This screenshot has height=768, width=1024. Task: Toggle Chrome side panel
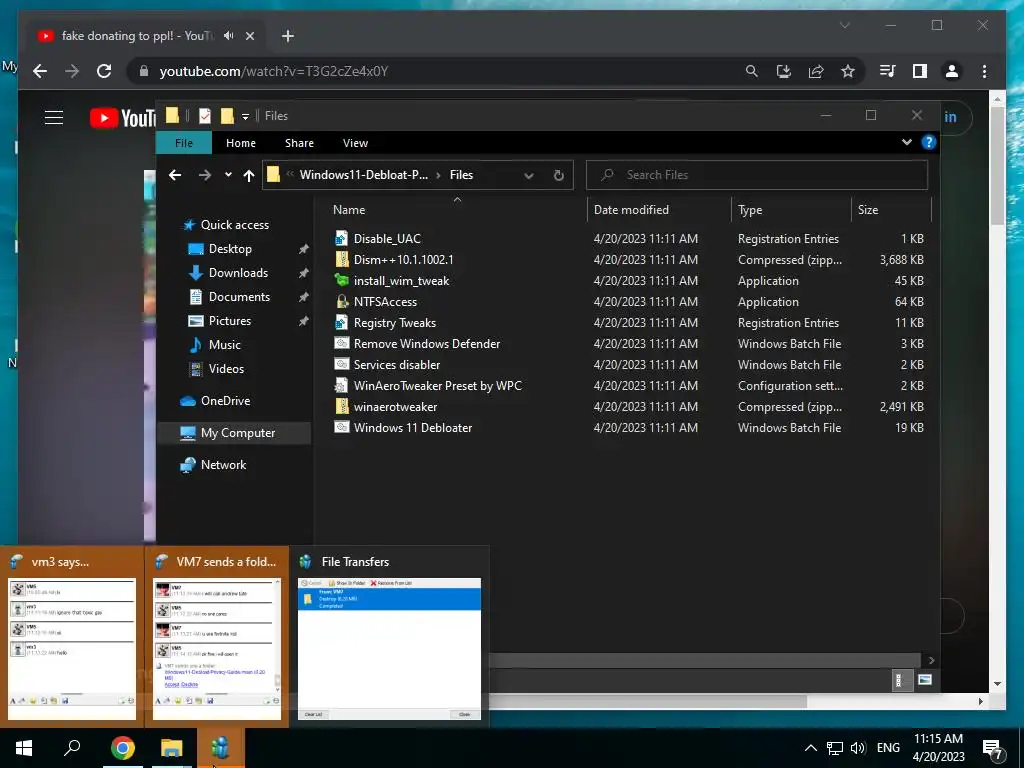point(920,71)
